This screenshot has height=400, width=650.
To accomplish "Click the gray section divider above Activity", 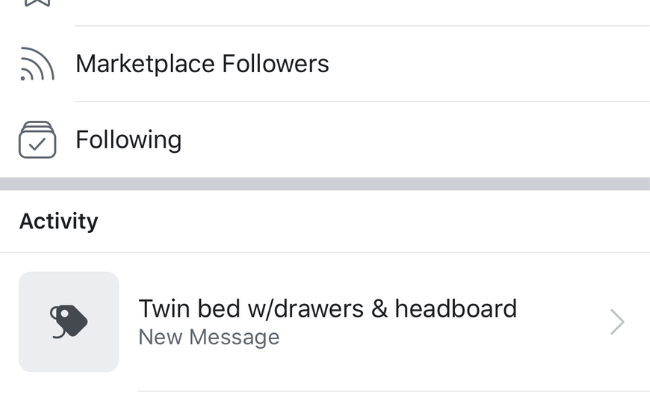I will tap(325, 184).
